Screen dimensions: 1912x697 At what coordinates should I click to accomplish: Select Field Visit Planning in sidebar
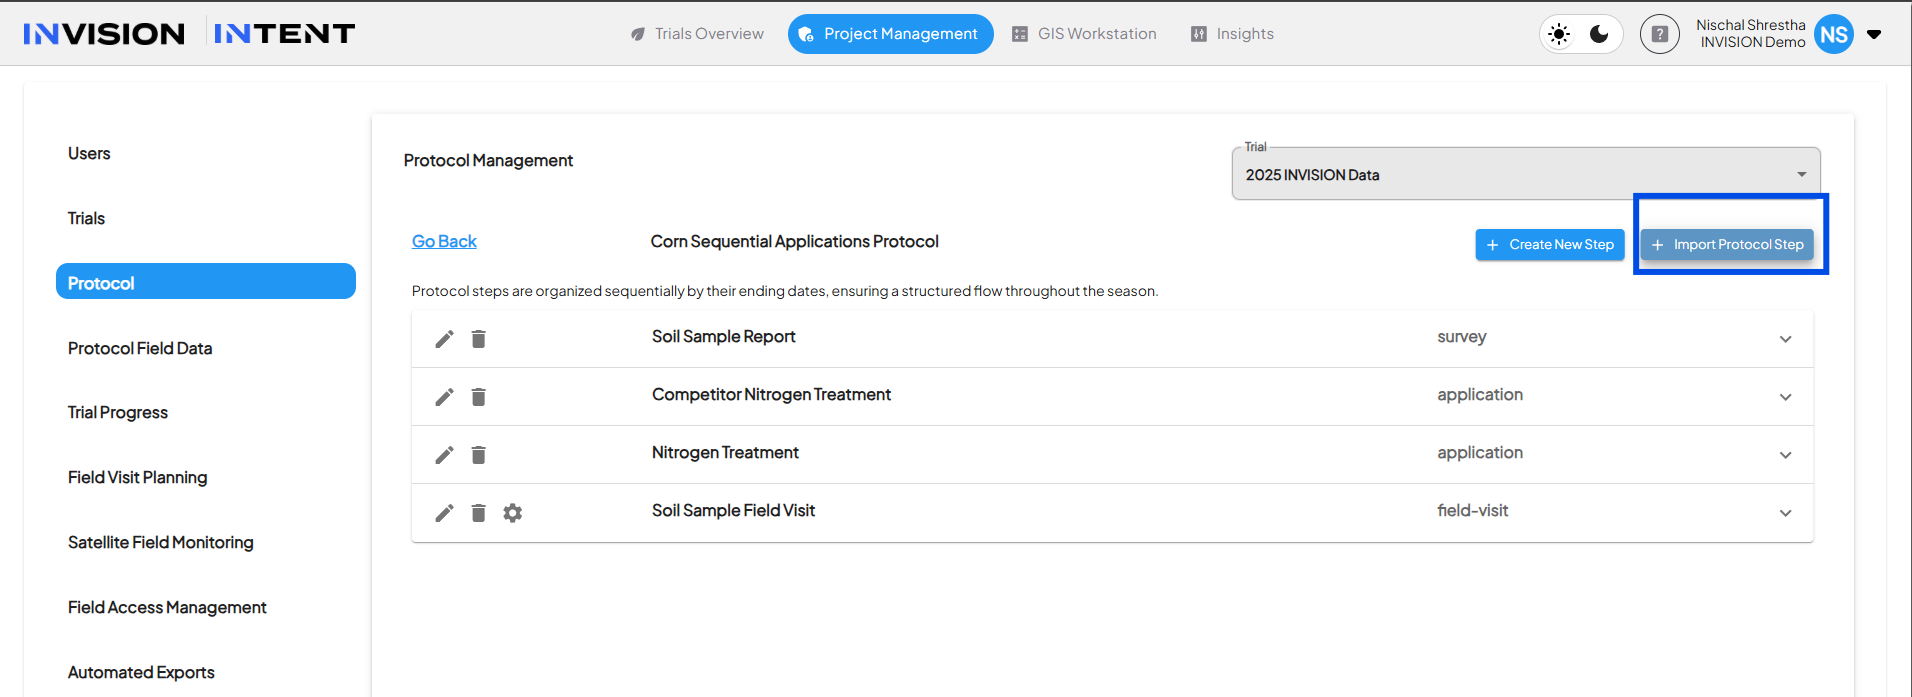point(138,478)
